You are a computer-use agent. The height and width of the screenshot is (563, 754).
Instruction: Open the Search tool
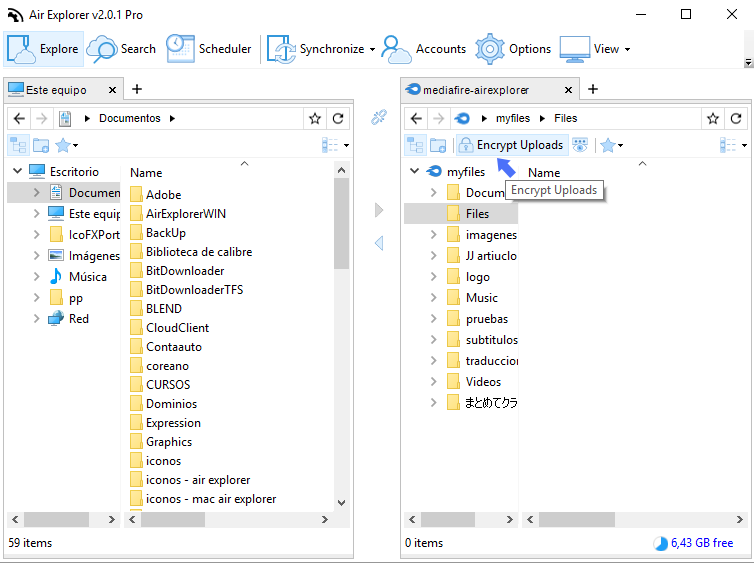point(121,49)
